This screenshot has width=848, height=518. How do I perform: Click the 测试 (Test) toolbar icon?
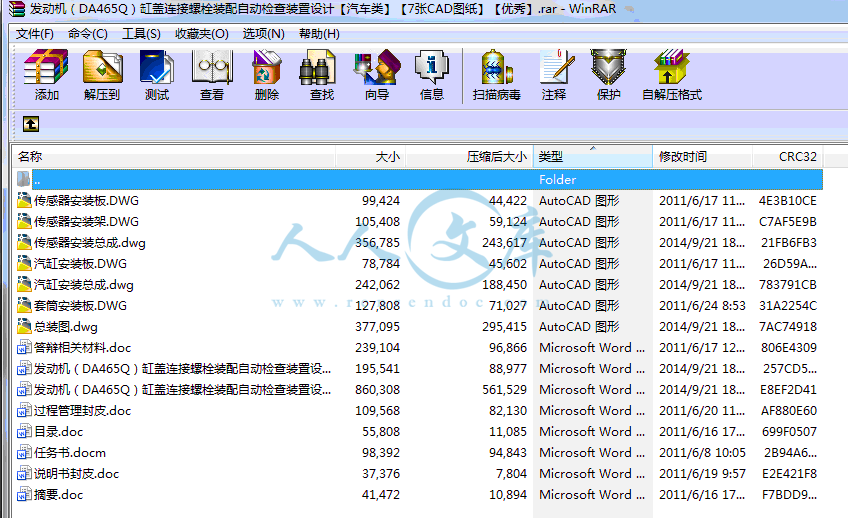pyautogui.click(x=157, y=67)
